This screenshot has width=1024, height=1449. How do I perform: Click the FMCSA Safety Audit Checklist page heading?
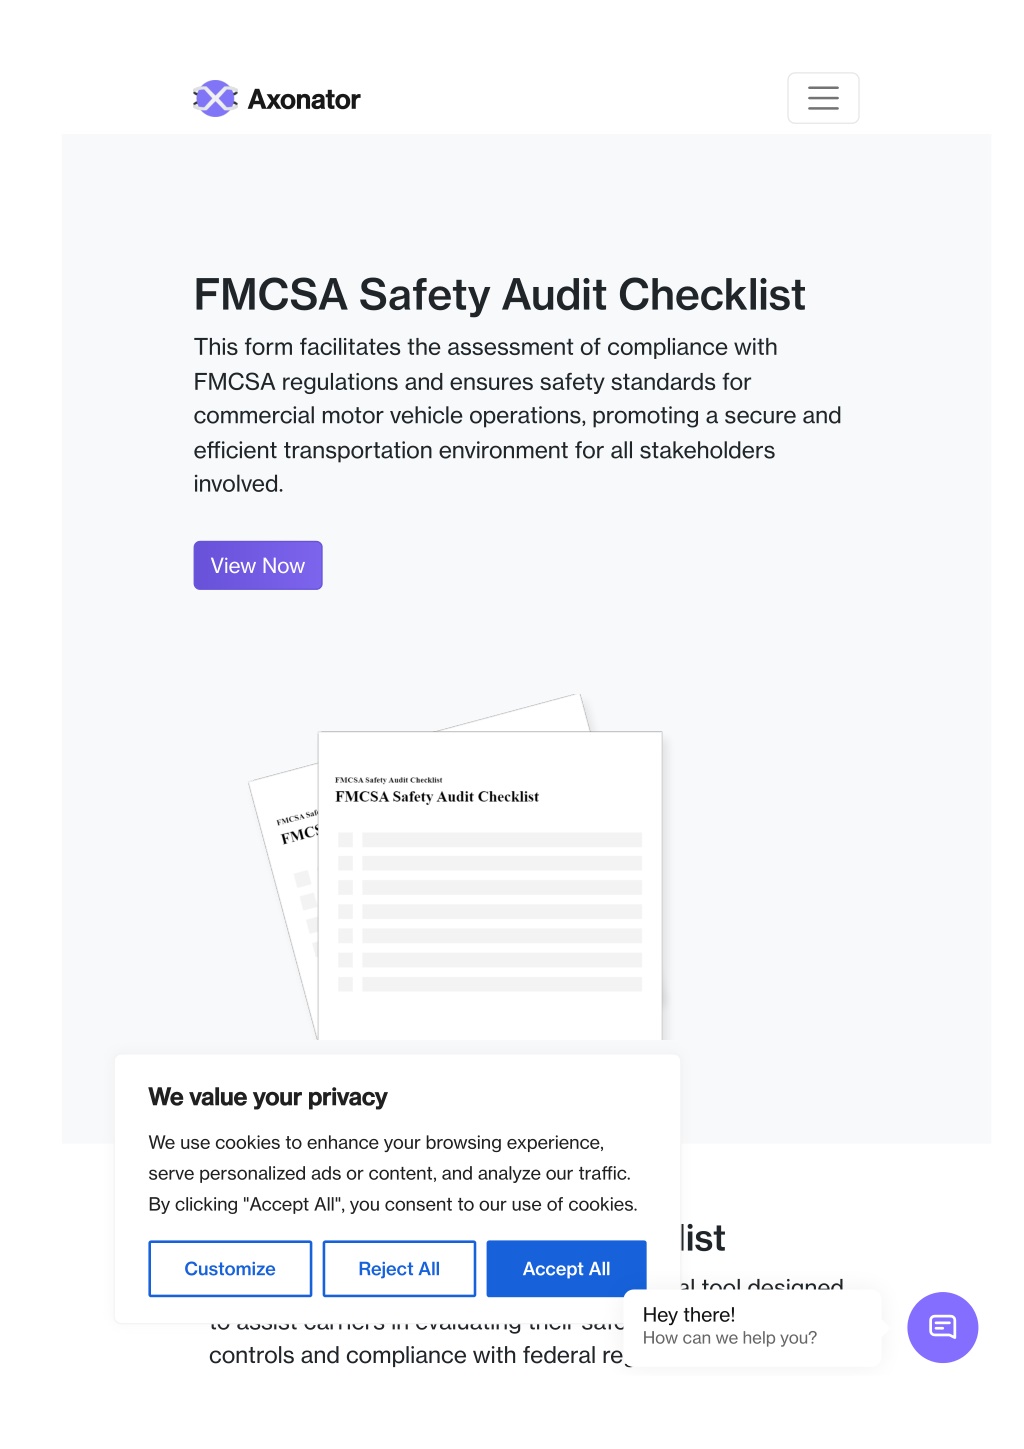point(499,295)
